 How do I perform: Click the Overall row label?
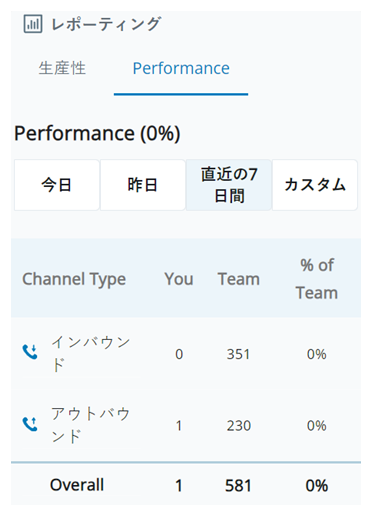point(77,485)
